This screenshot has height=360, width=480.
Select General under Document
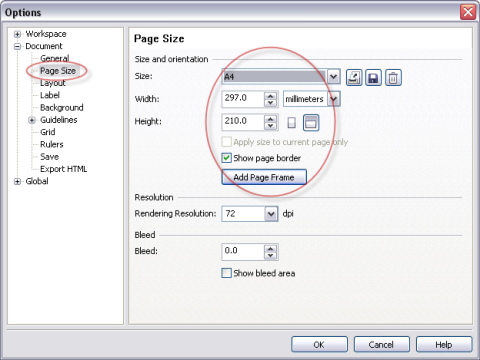55,58
